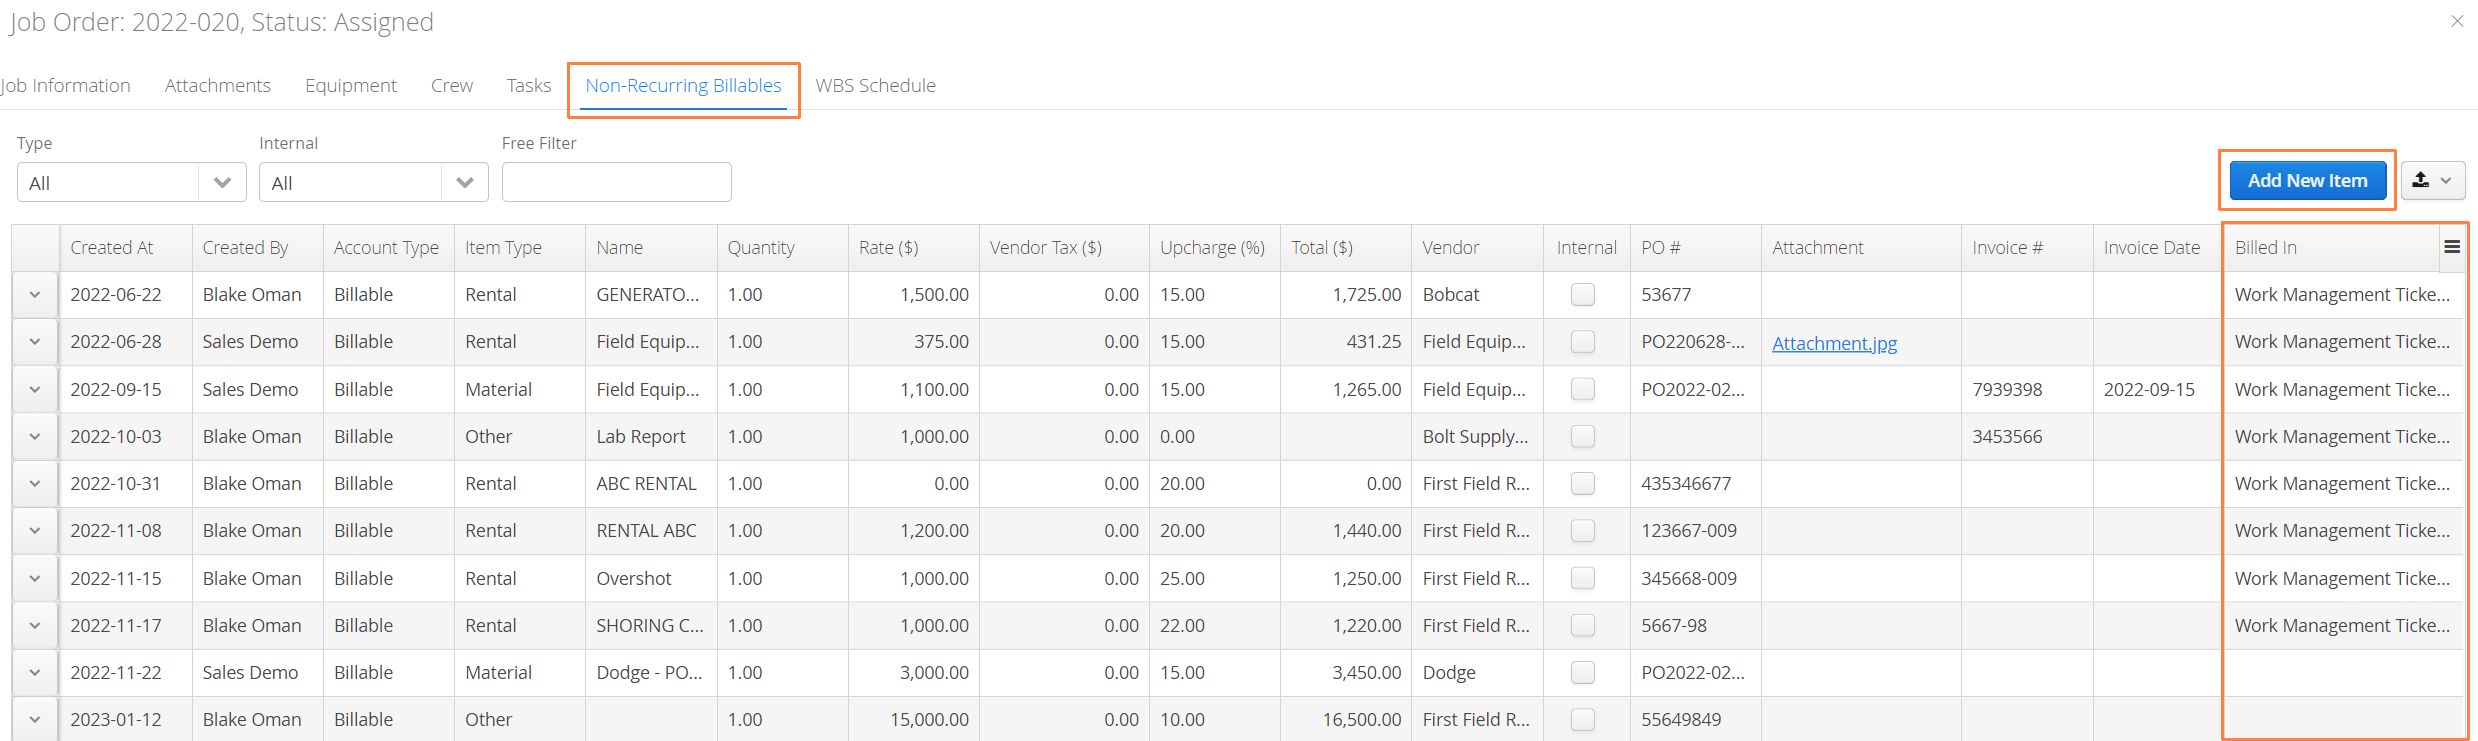This screenshot has height=741, width=2478.
Task: Focus the Free Filter text field
Action: pyautogui.click(x=617, y=182)
